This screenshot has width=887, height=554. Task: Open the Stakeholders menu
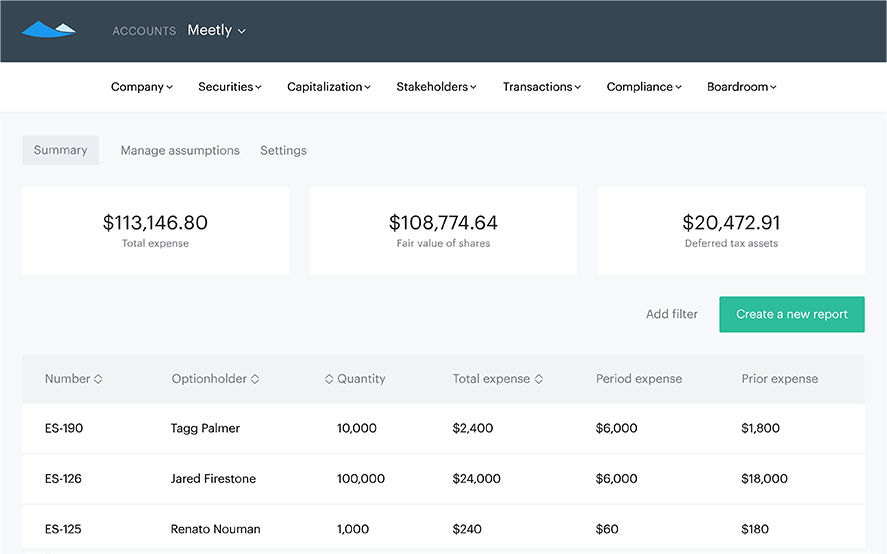tap(436, 87)
